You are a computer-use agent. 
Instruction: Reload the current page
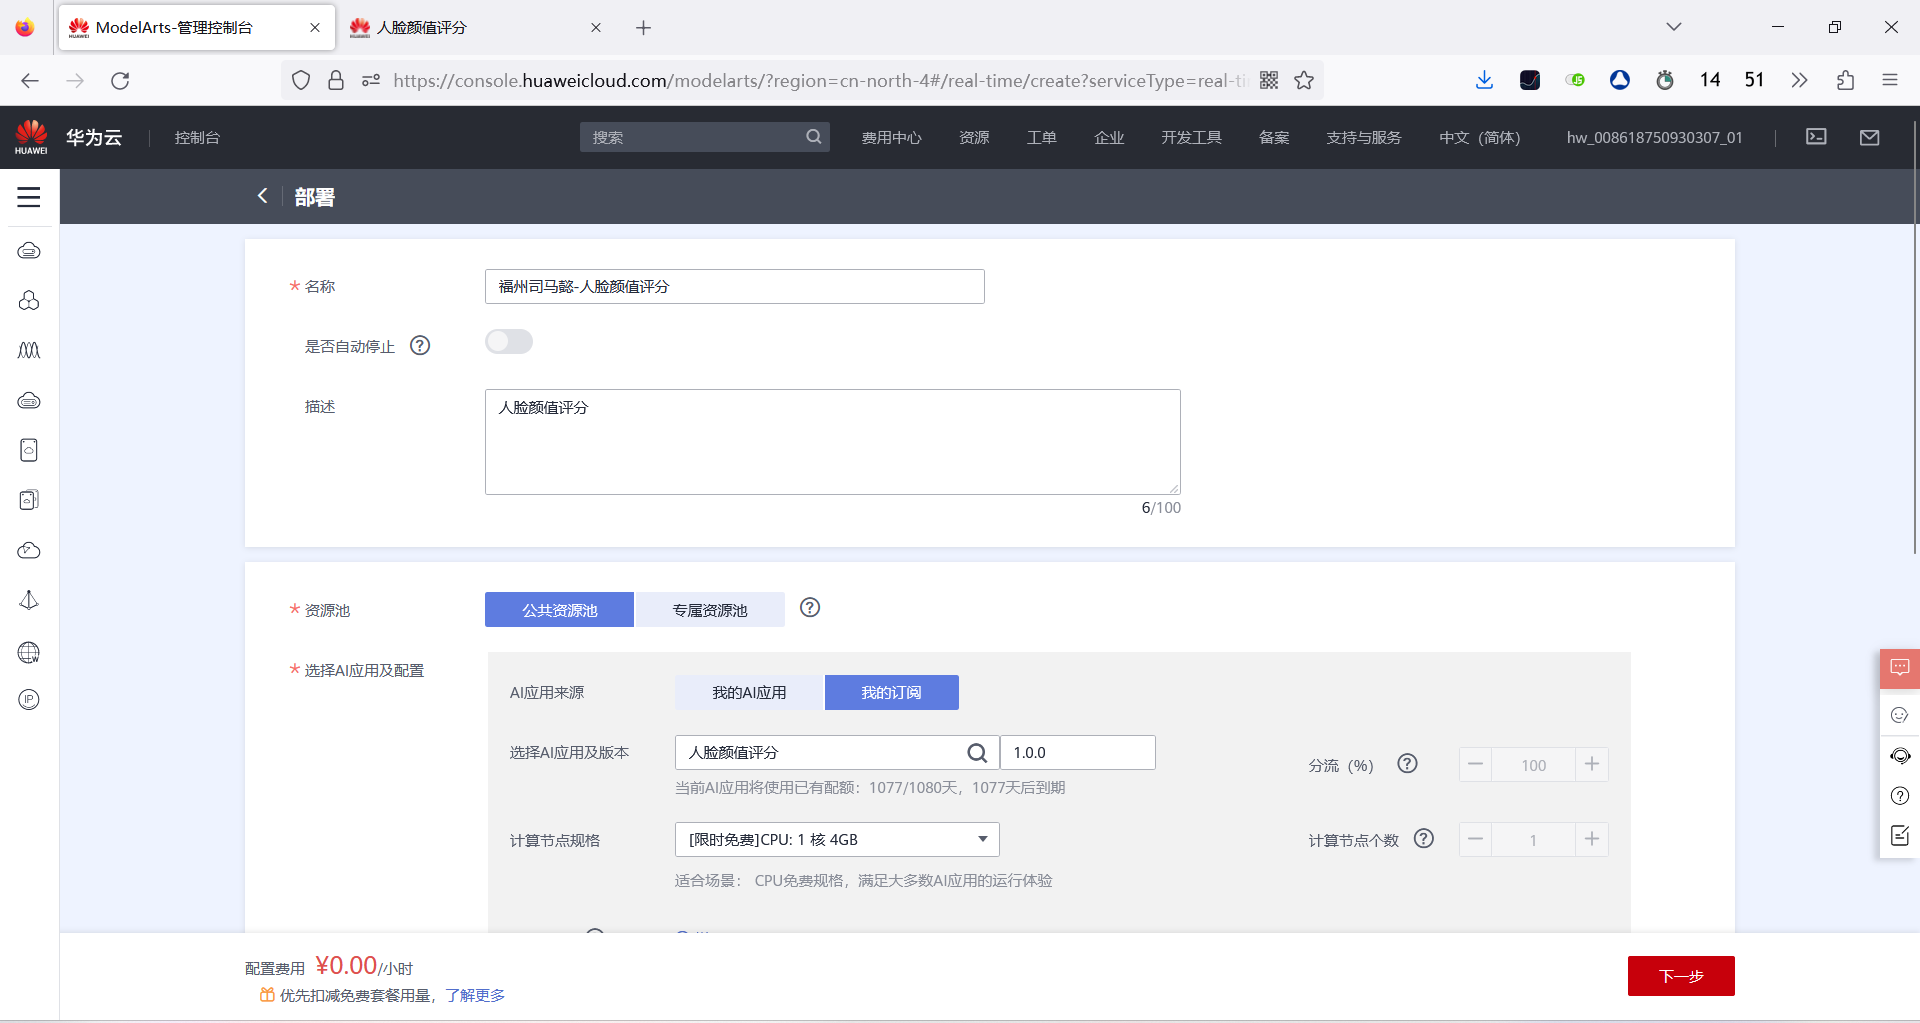point(120,80)
